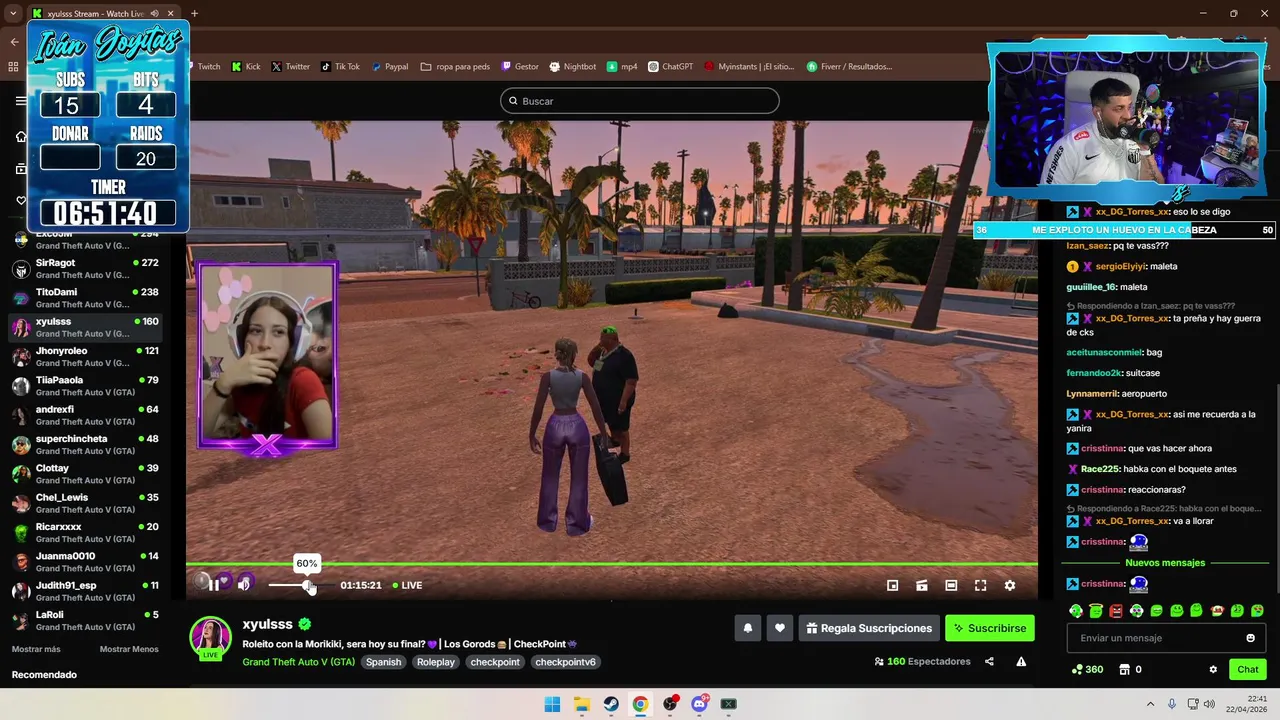The width and height of the screenshot is (1280, 720).
Task: Open Steam from the taskbar
Action: [x=610, y=704]
